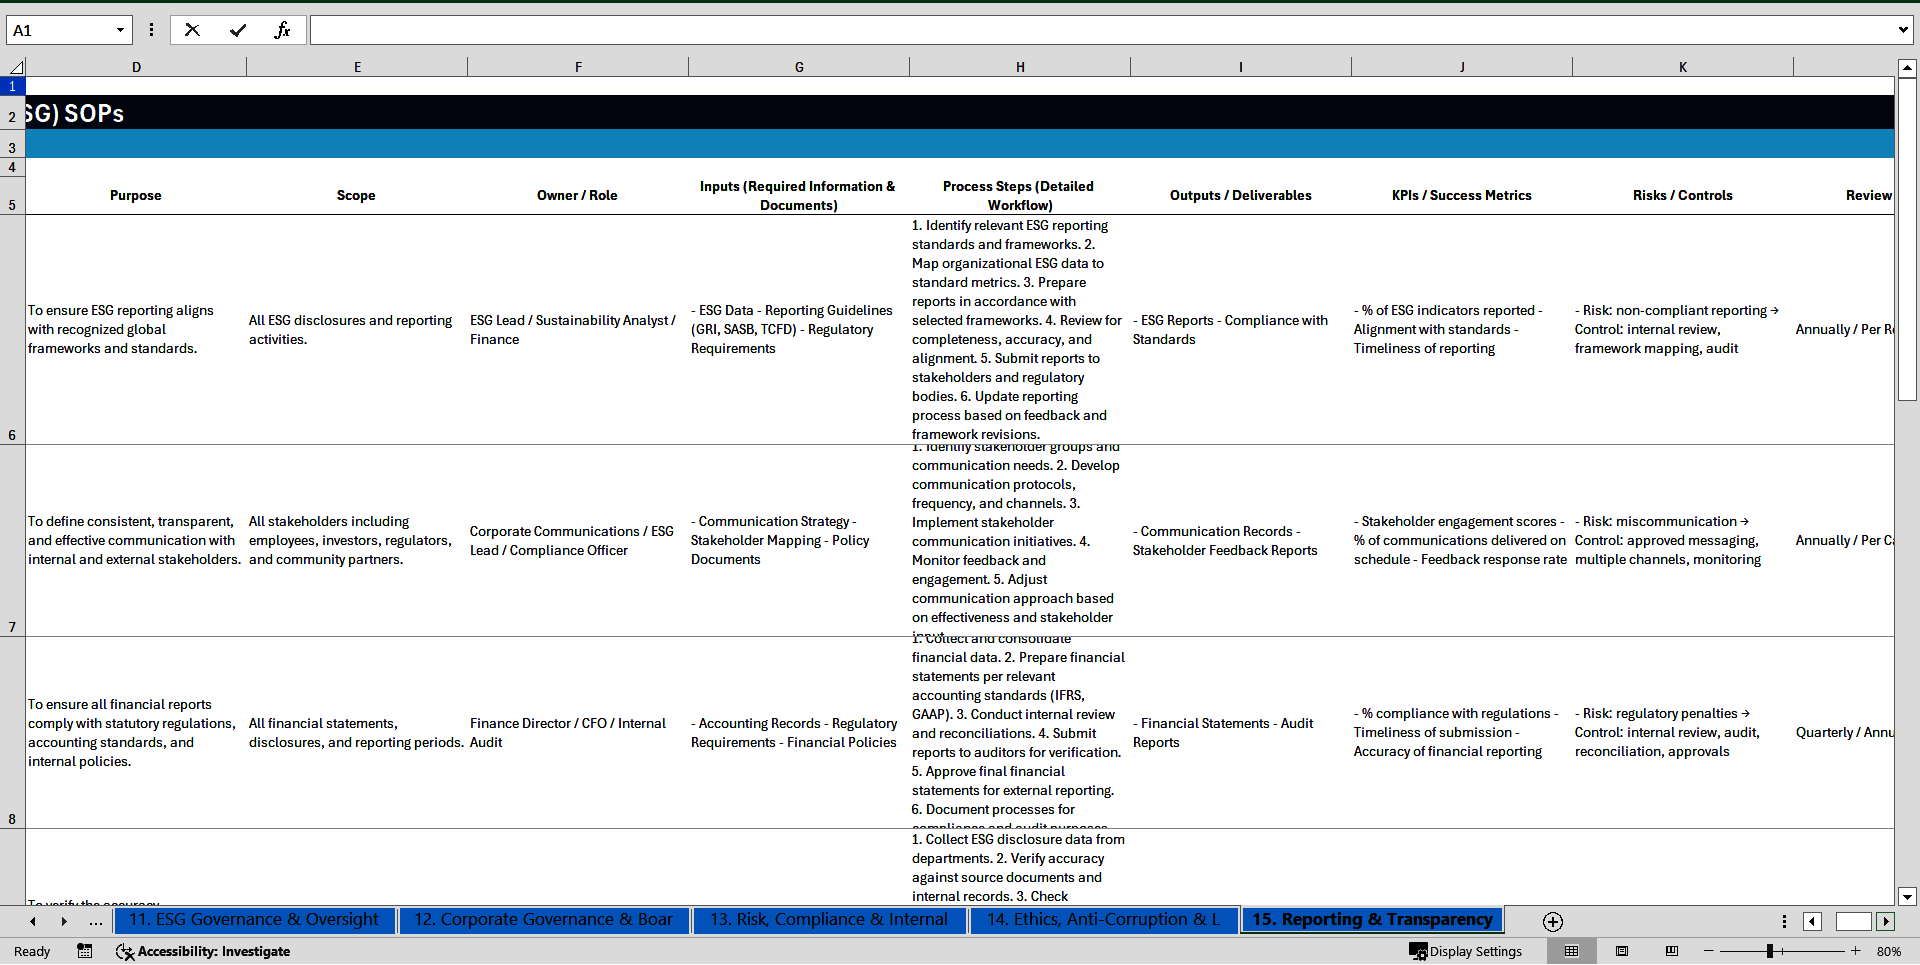1920x965 pixels.
Task: Click Accessibility: Investigate status button
Action: pyautogui.click(x=203, y=951)
